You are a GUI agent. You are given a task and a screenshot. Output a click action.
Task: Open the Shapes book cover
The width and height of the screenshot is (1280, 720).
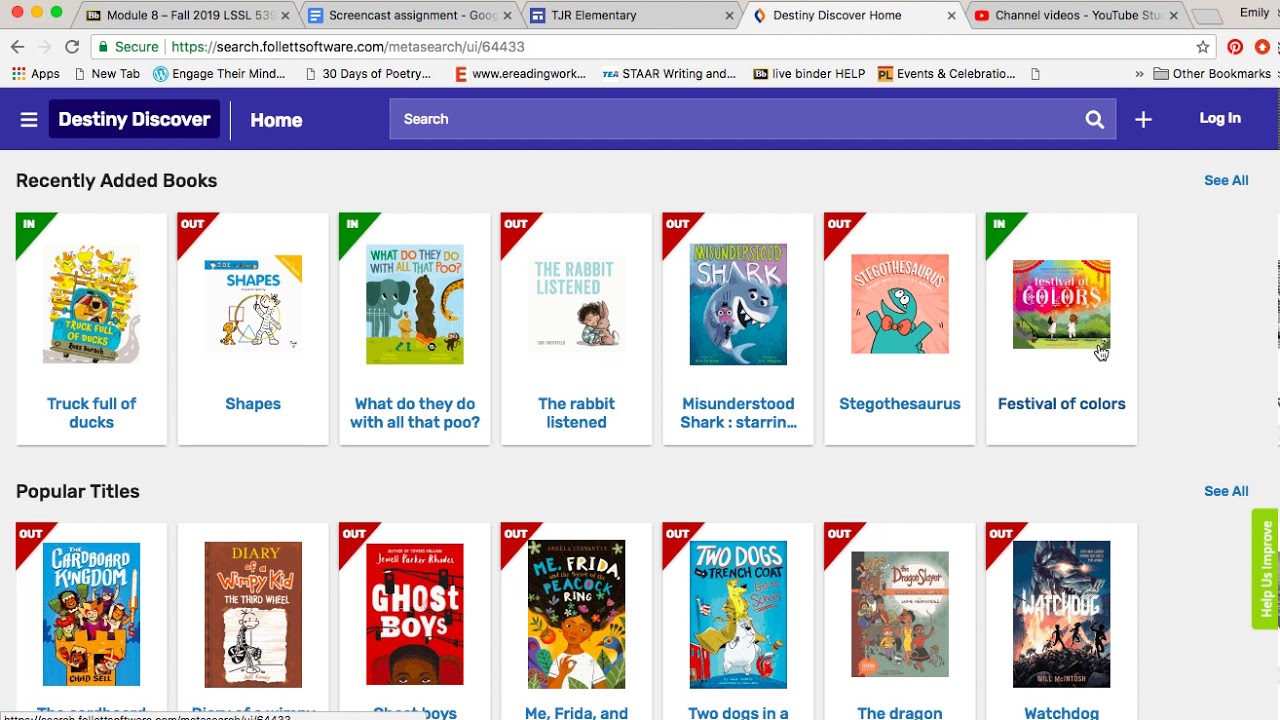[253, 304]
